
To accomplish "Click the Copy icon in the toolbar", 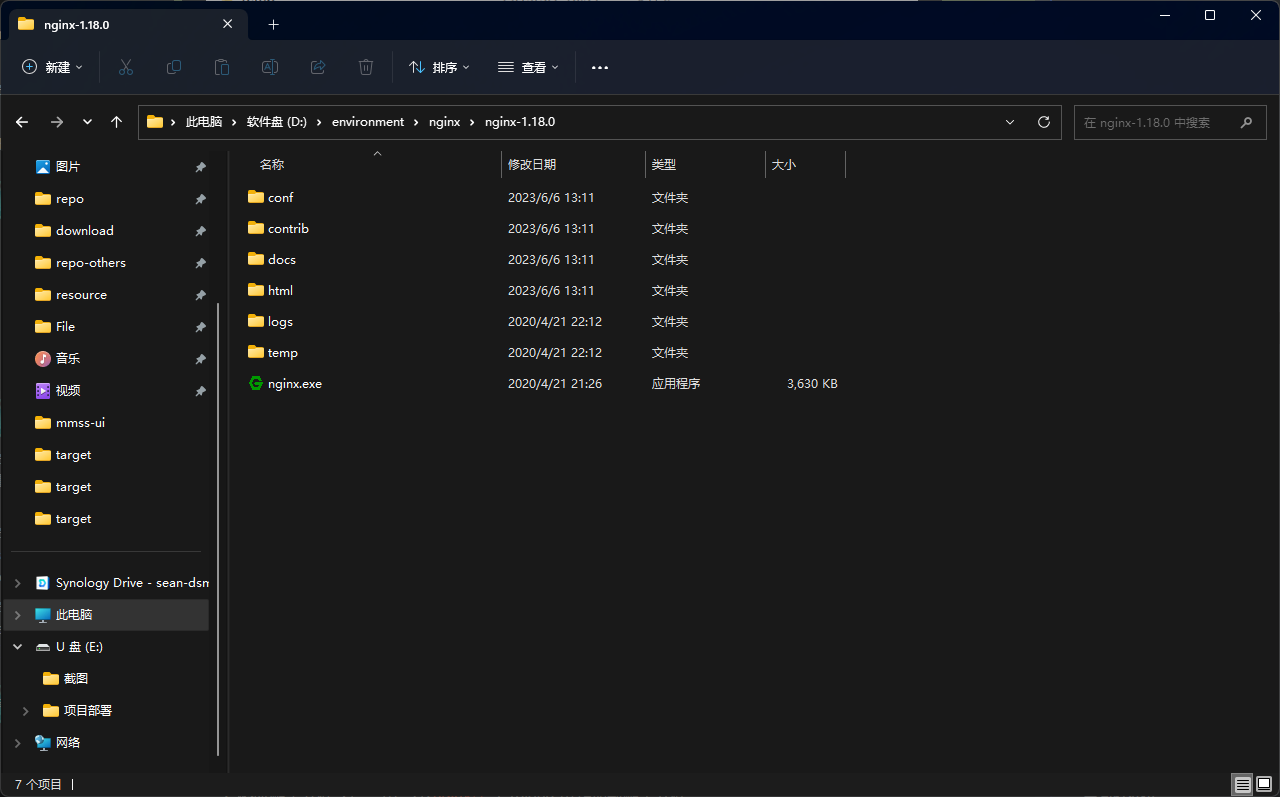I will point(173,67).
